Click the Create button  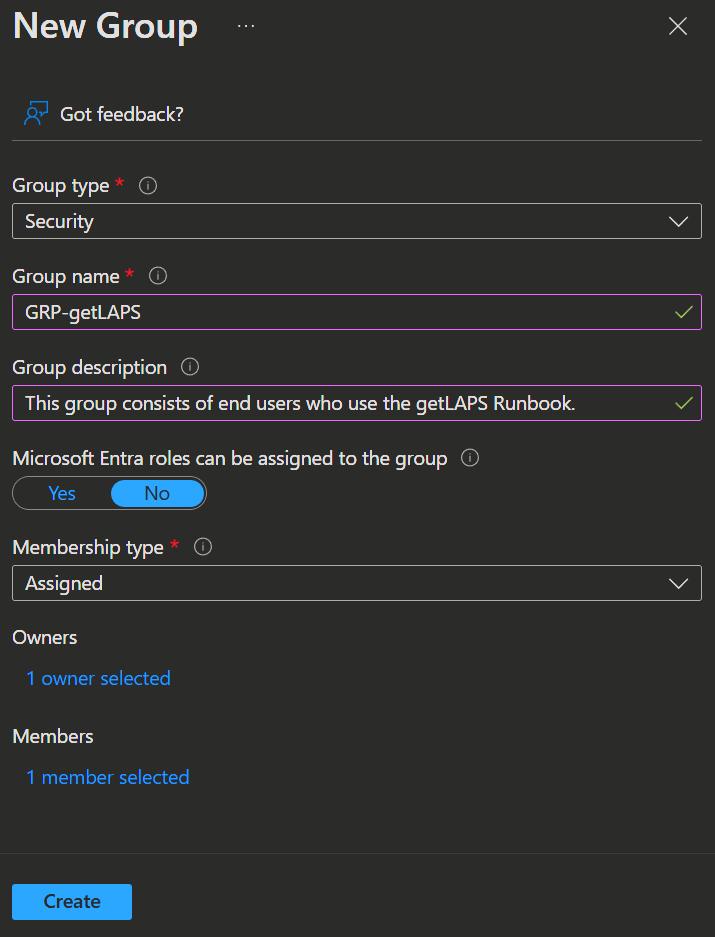(x=72, y=901)
